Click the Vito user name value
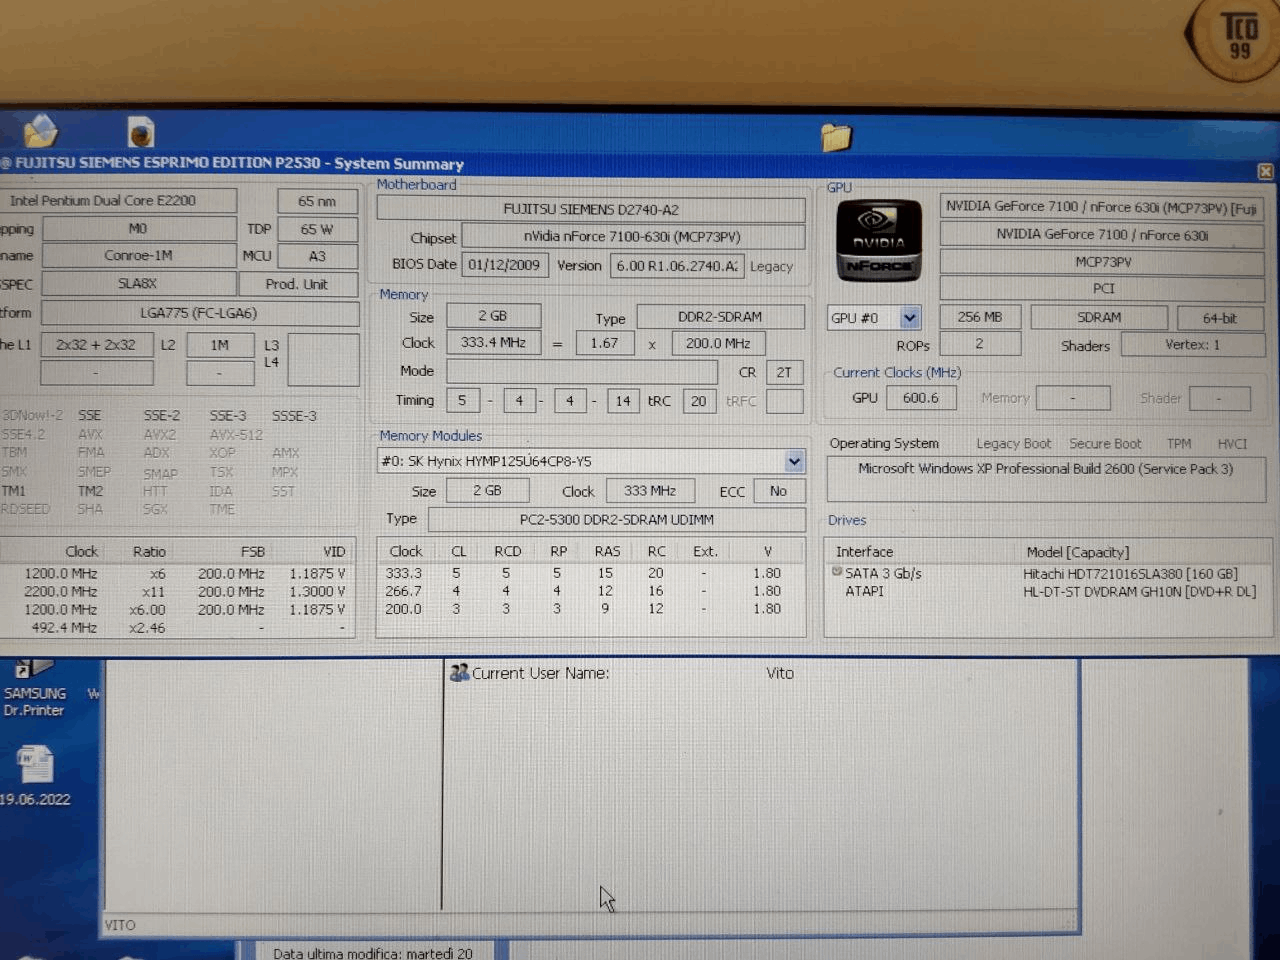This screenshot has width=1280, height=960. pos(780,673)
